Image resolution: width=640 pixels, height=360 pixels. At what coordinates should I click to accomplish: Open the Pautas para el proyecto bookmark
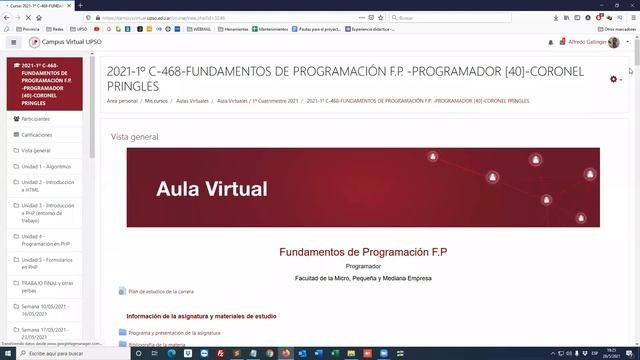(316, 29)
